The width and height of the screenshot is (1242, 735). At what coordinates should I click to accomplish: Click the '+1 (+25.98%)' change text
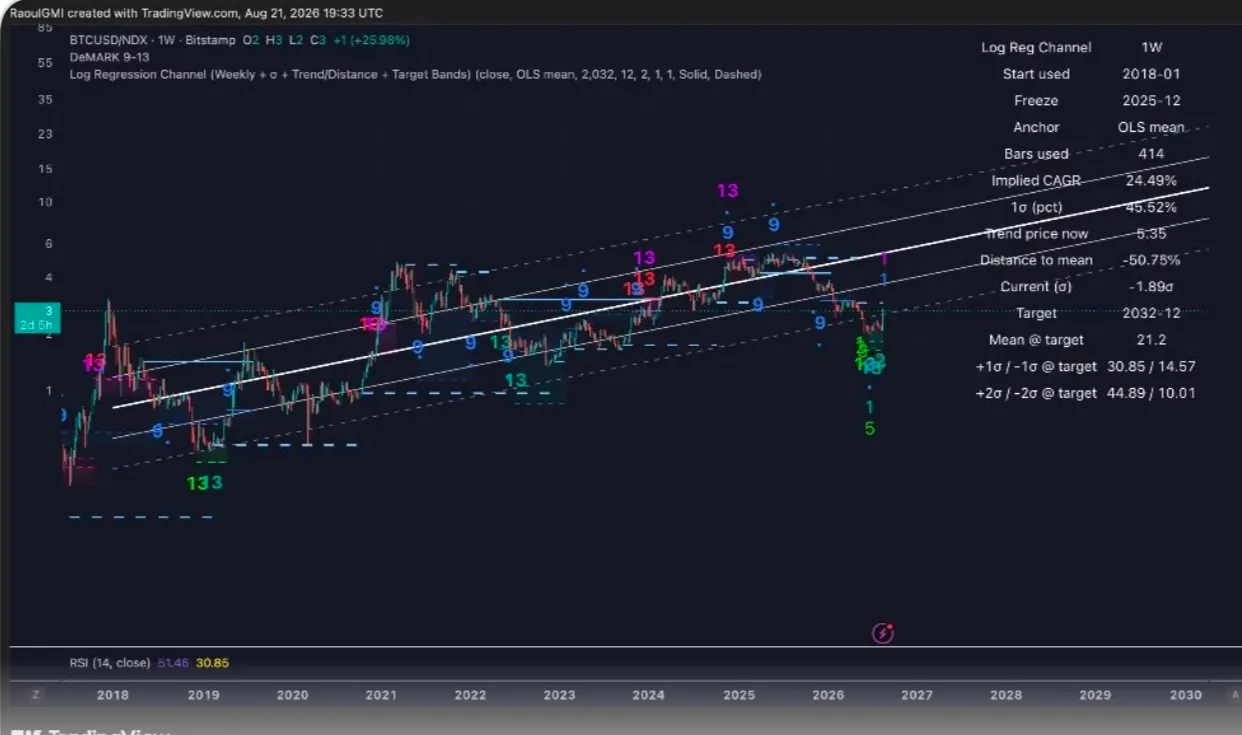click(371, 40)
